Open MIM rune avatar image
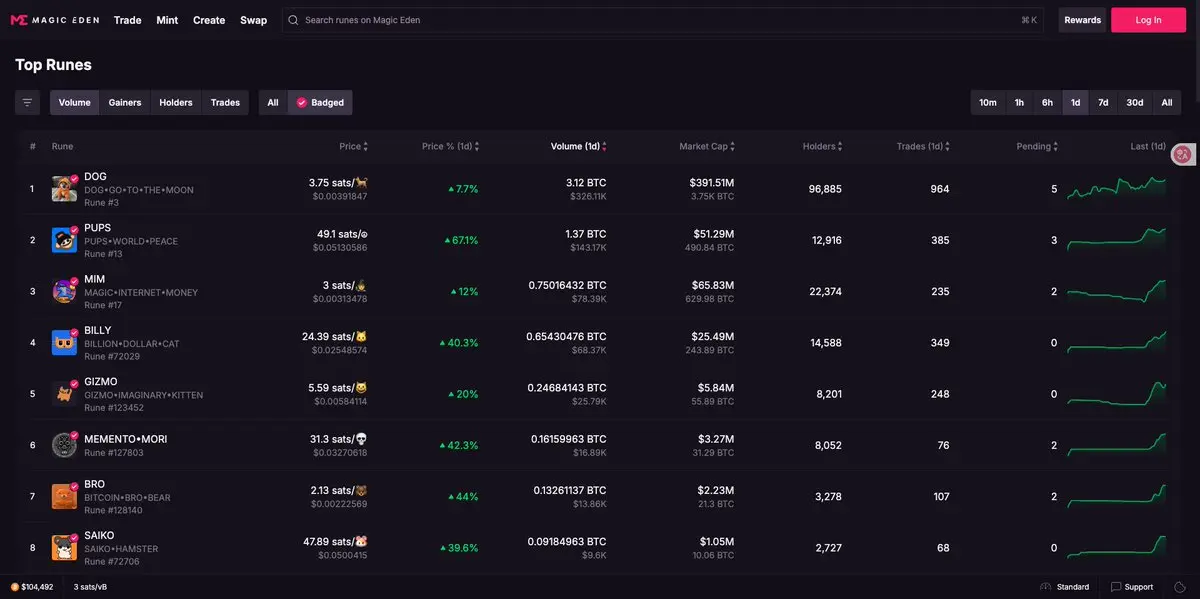This screenshot has width=1200, height=599. tap(65, 291)
